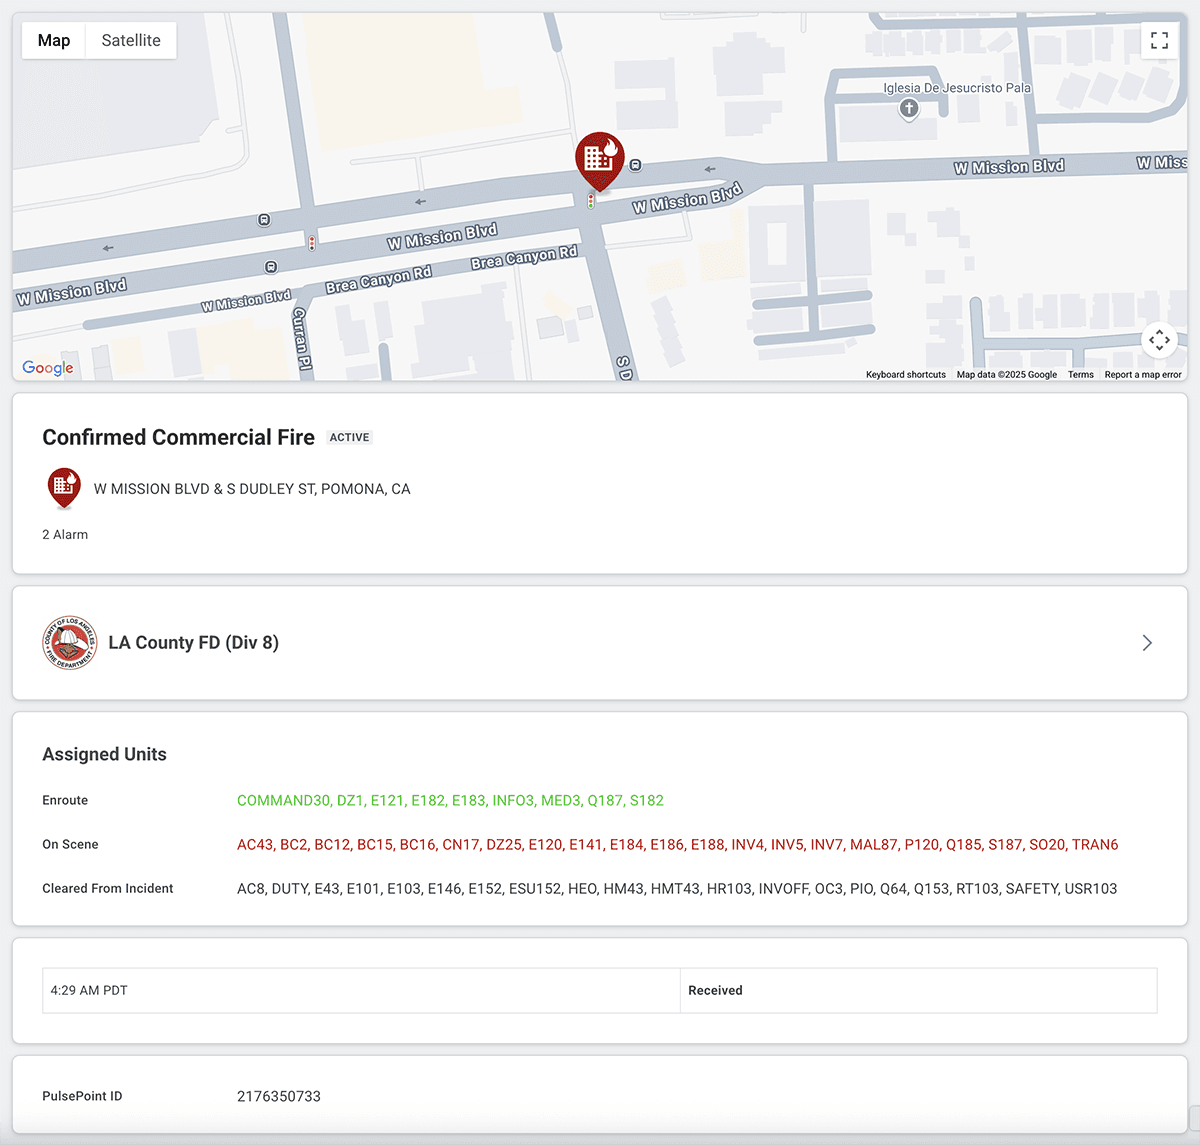Open Keyboard shortcuts link on map
Screen dimensions: 1200x1145
(x=905, y=375)
